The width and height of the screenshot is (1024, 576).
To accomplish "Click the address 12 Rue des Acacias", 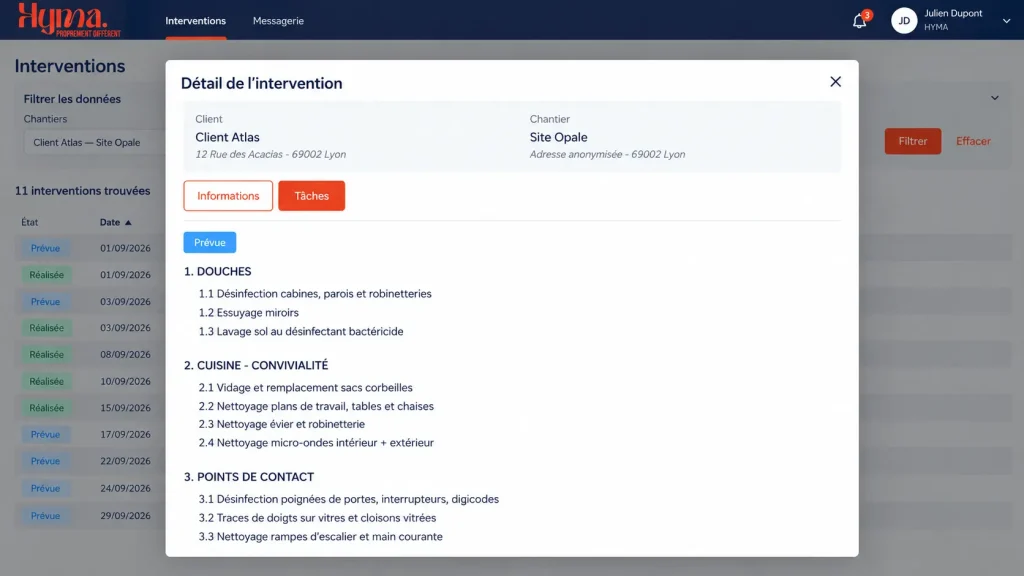I will pos(270,155).
